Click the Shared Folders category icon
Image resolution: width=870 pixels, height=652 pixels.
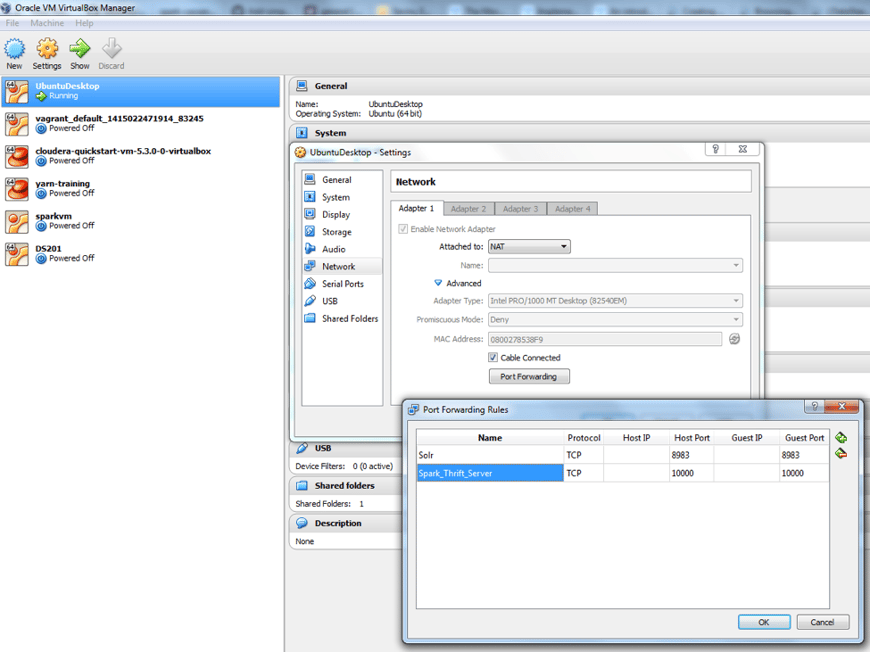(310, 318)
